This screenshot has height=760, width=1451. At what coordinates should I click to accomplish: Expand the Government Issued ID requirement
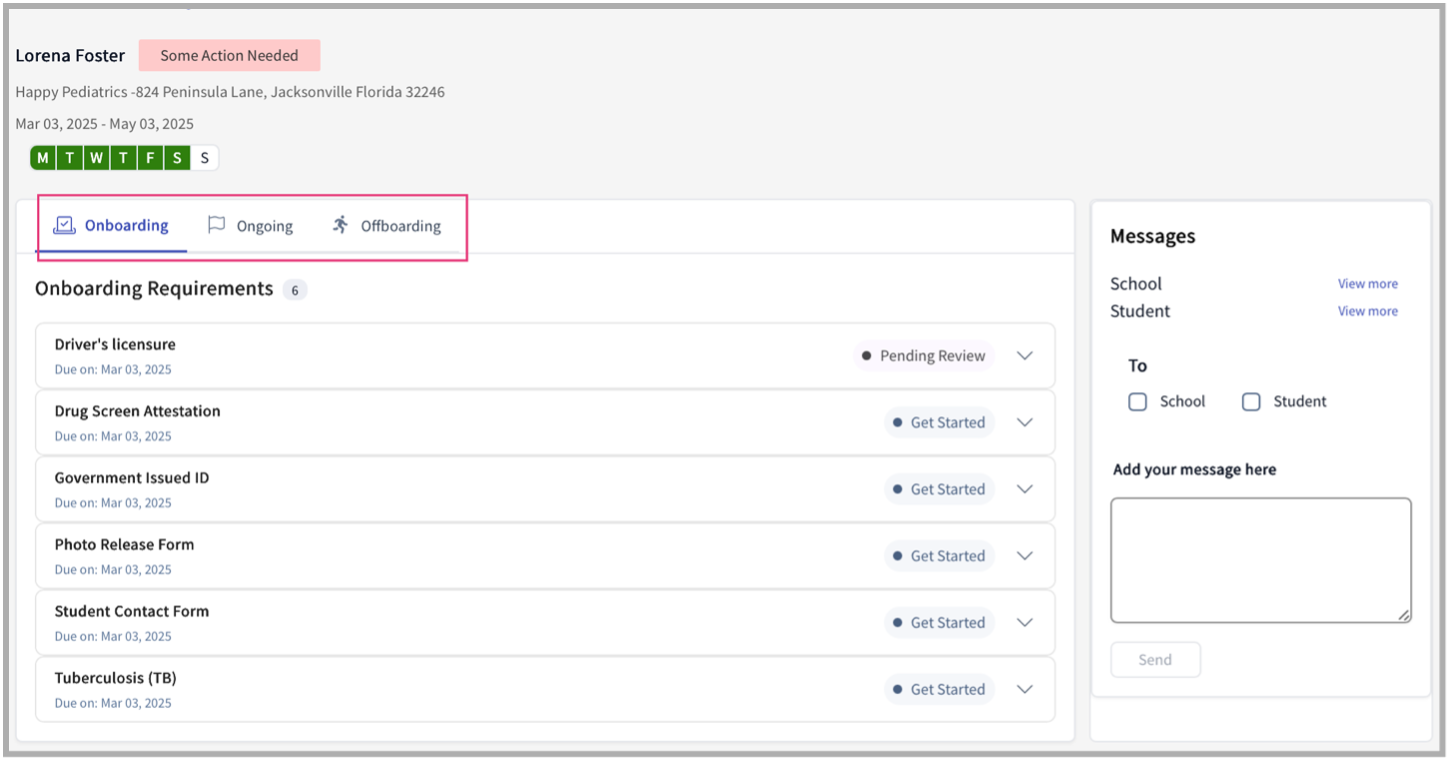tap(1024, 489)
